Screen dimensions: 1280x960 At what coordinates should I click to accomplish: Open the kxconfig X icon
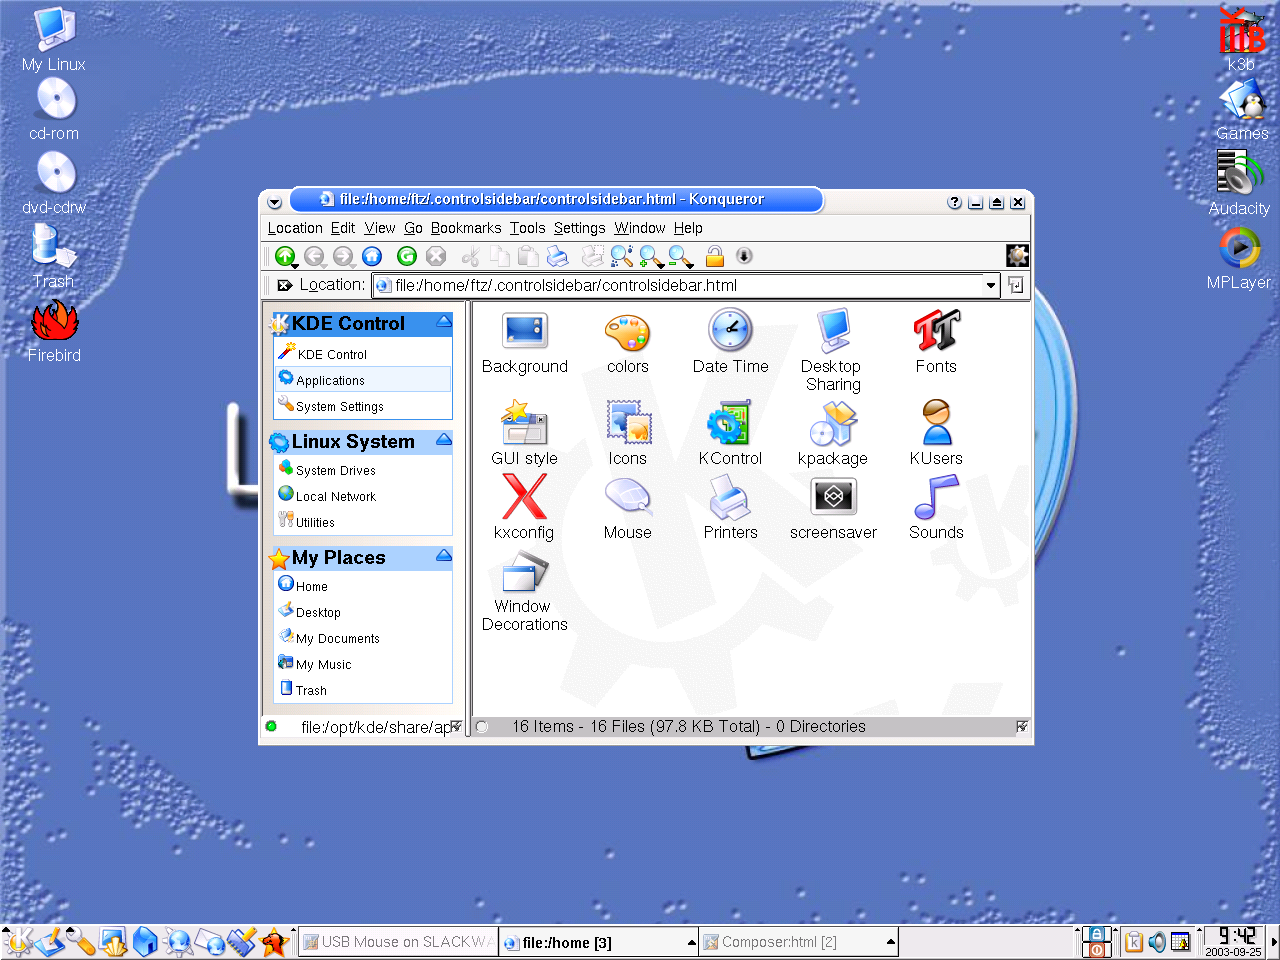click(x=524, y=507)
